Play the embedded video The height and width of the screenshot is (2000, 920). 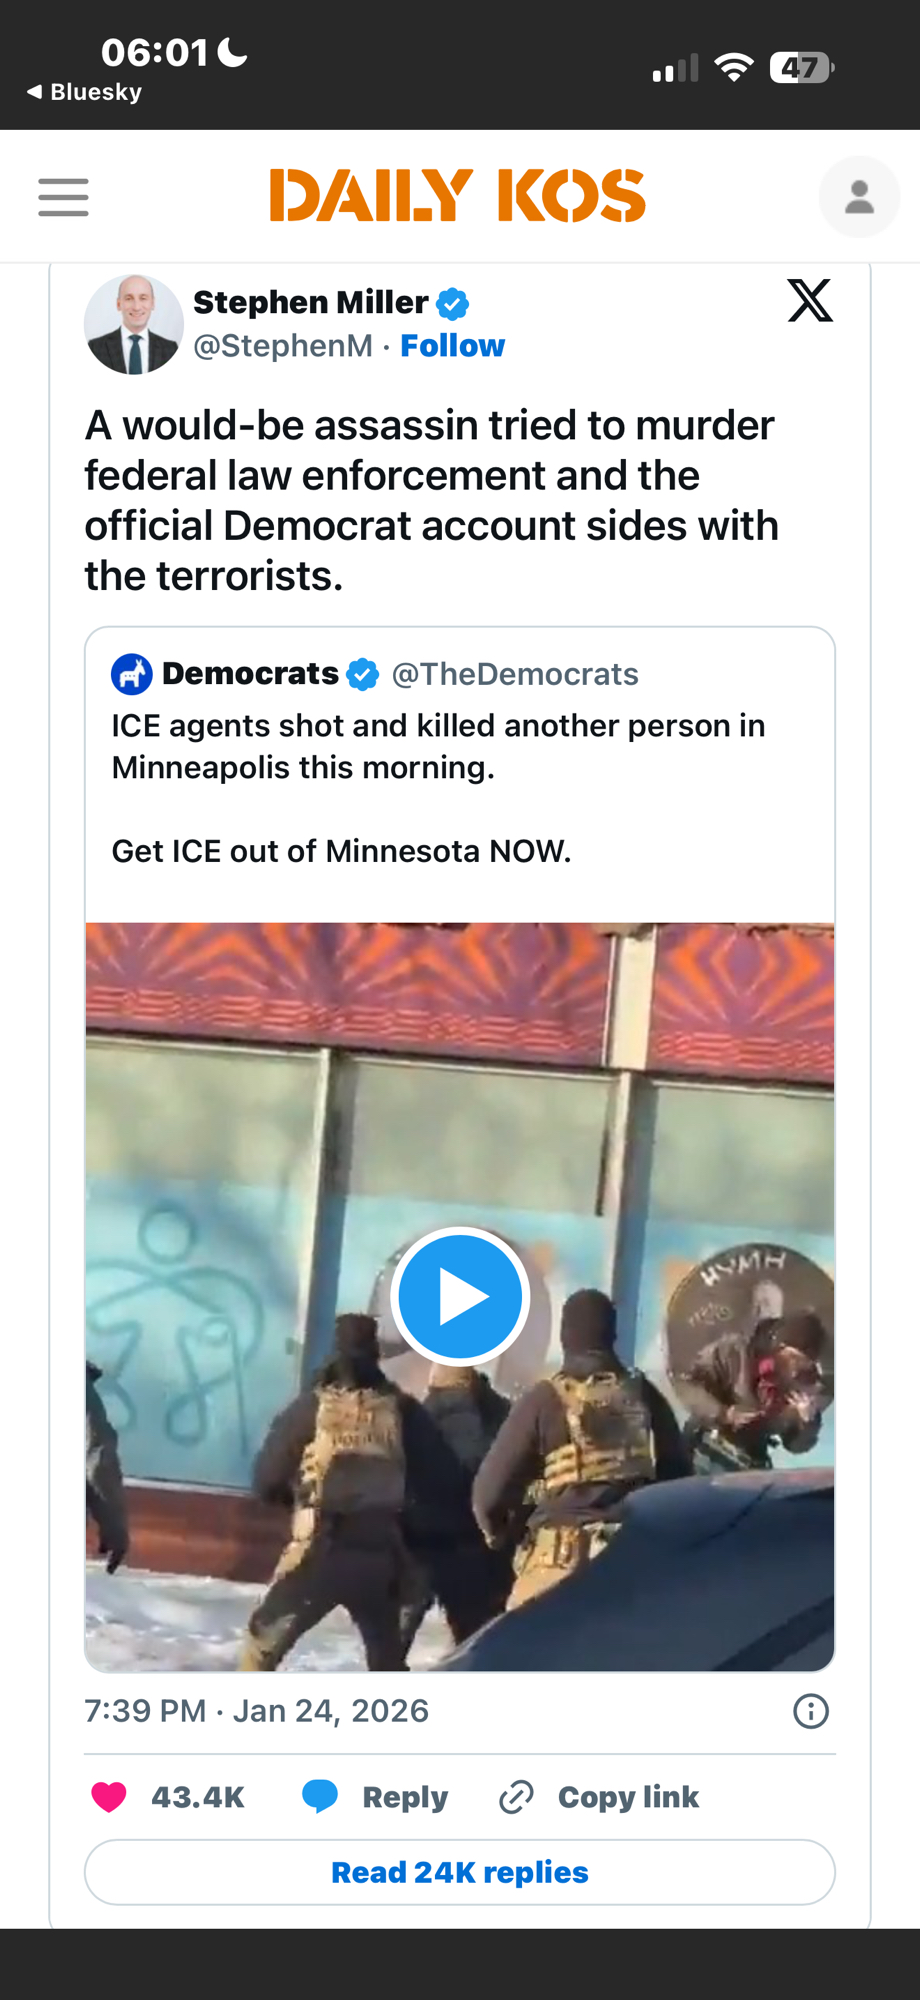pyautogui.click(x=460, y=1296)
